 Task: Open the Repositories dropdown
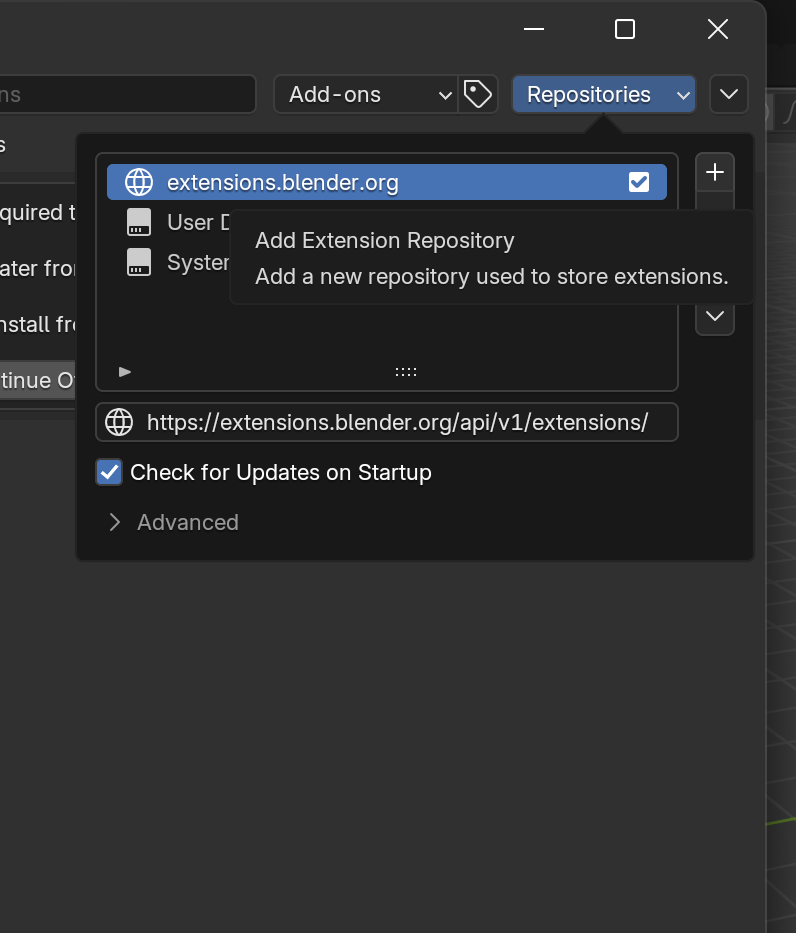603,95
